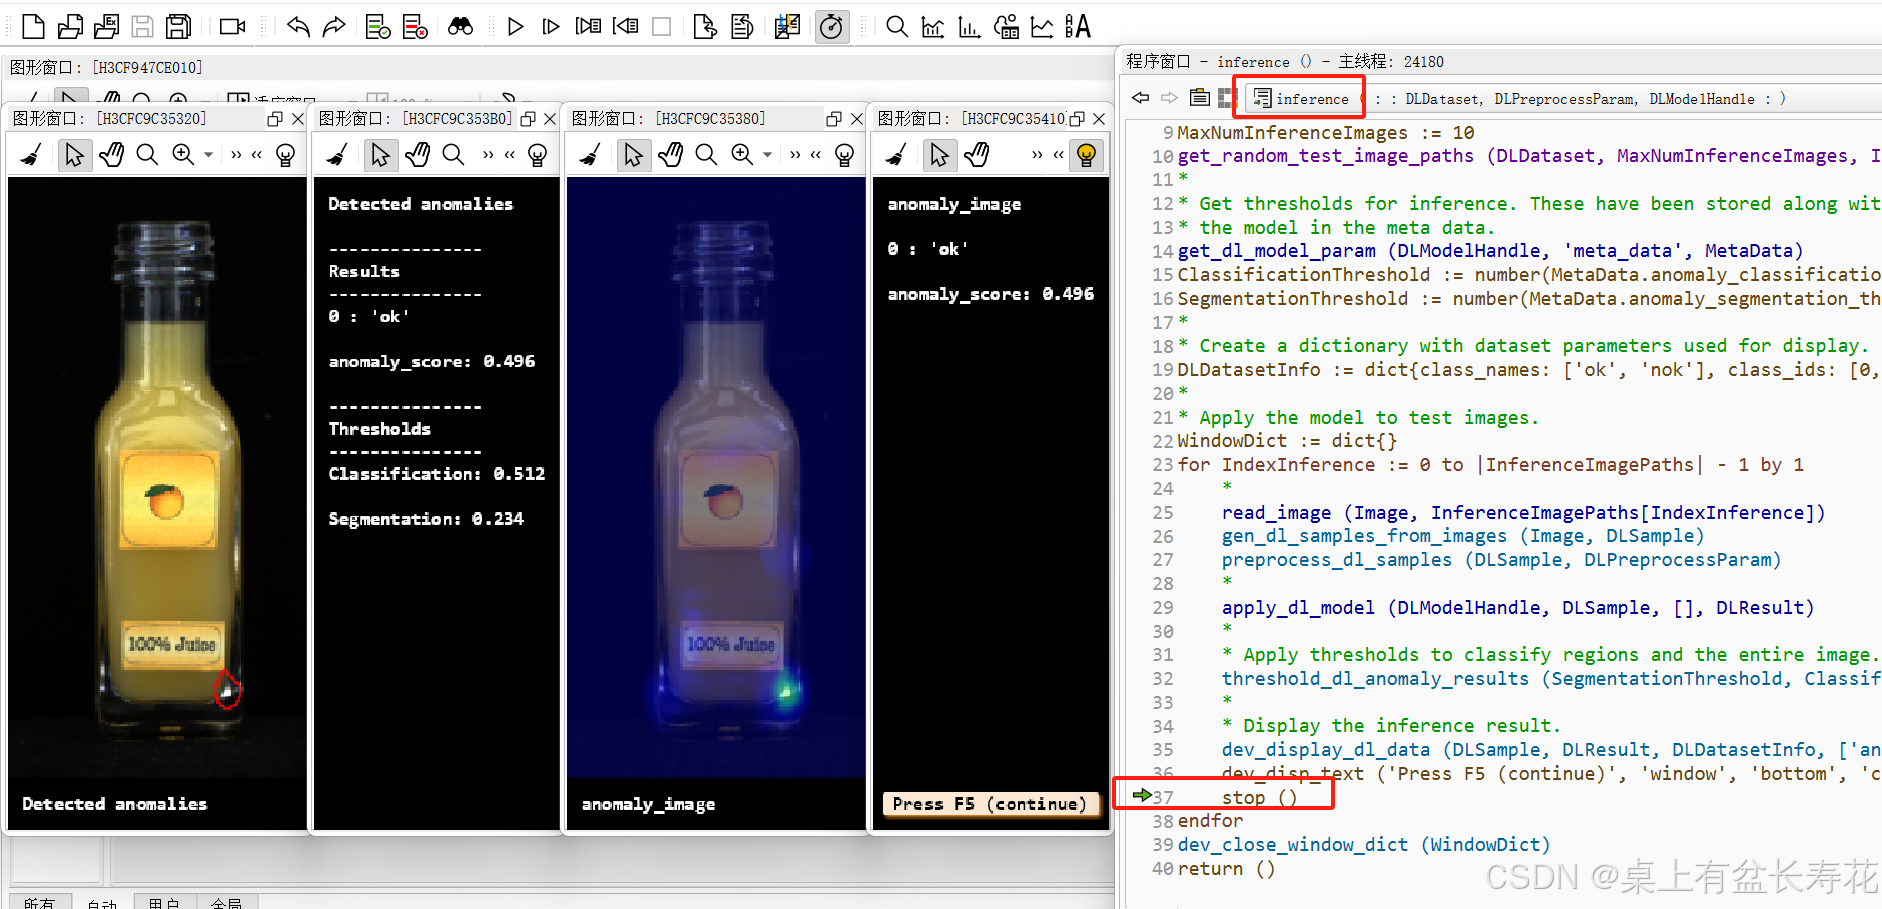Open zoom dropdown arrow in window H3CFC9C35380
The height and width of the screenshot is (909, 1882).
pos(767,155)
